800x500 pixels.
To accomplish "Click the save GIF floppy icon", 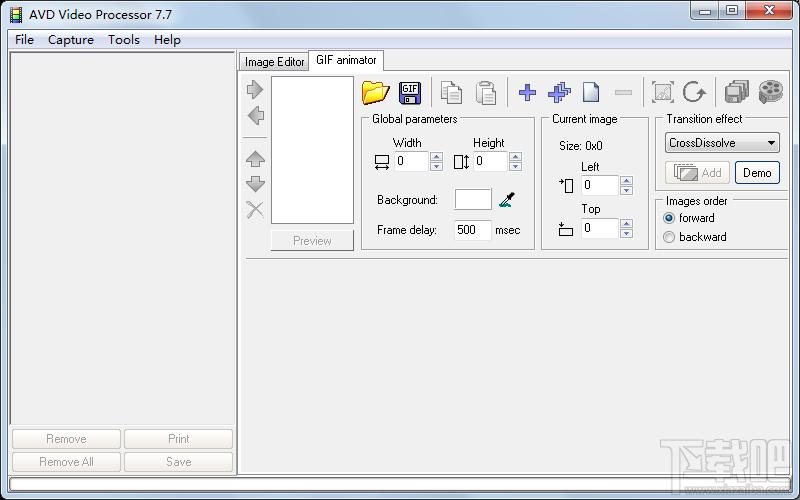I will tap(410, 92).
